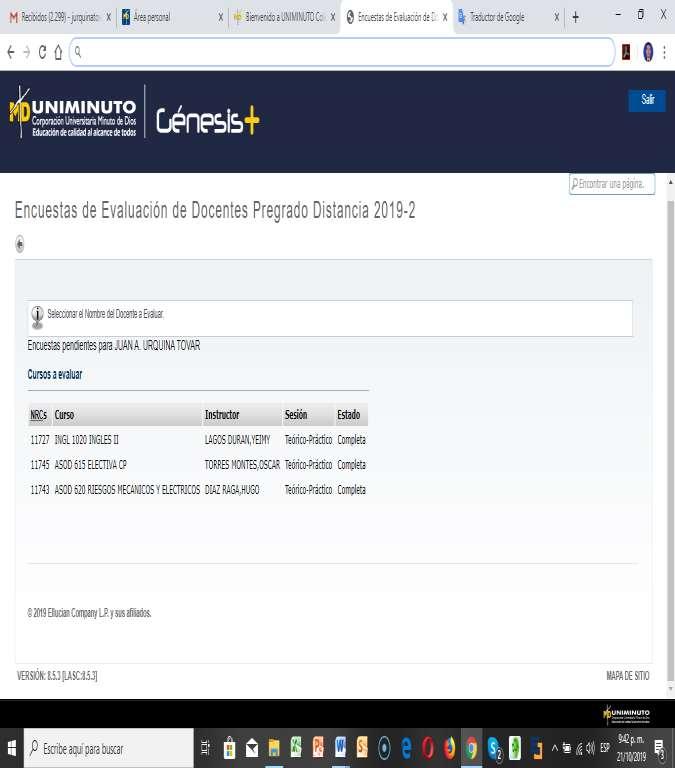
Task: Open the MAPA DE SITIO link
Action: (627, 676)
